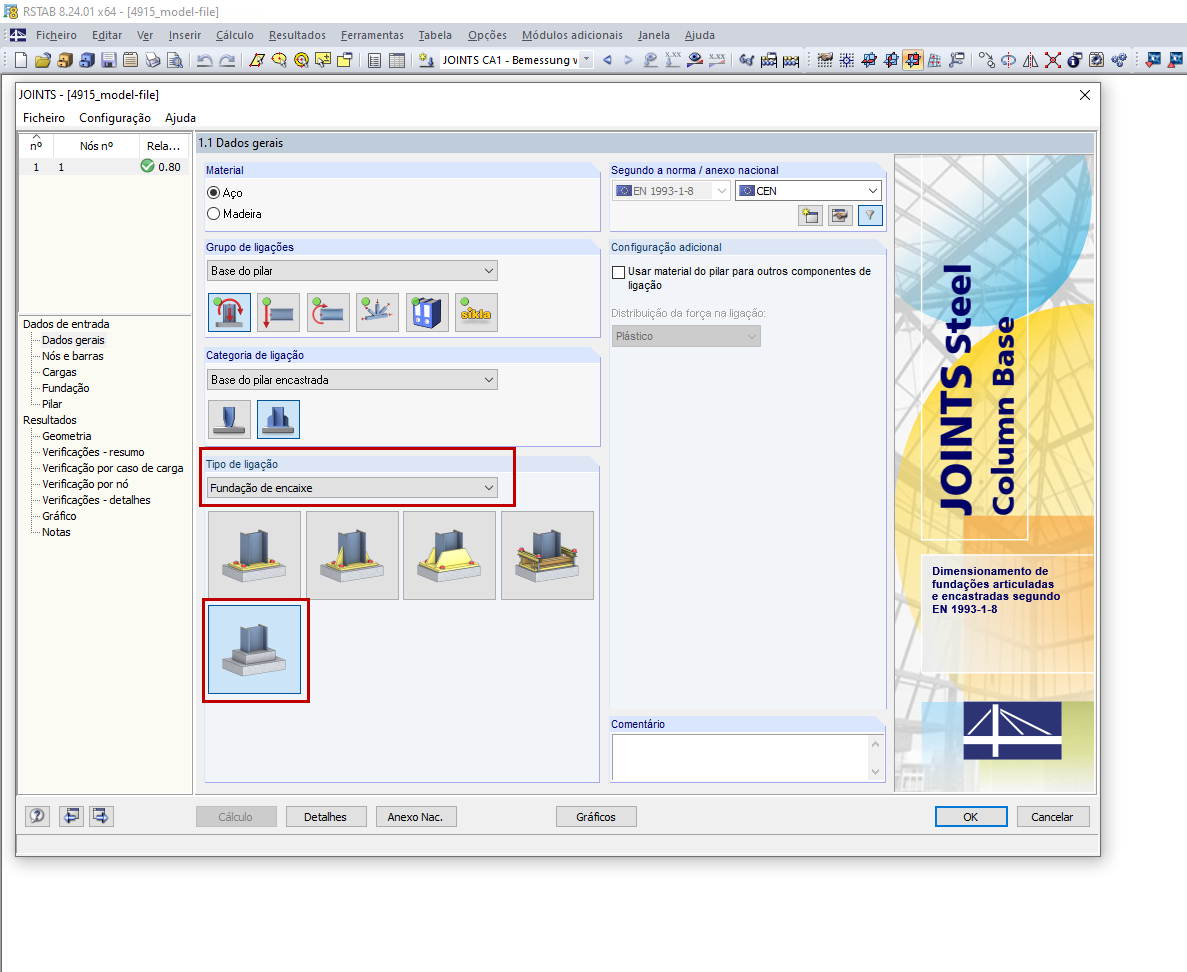Viewport: 1187px width, 972px height.
Task: Click the OK button
Action: [970, 817]
